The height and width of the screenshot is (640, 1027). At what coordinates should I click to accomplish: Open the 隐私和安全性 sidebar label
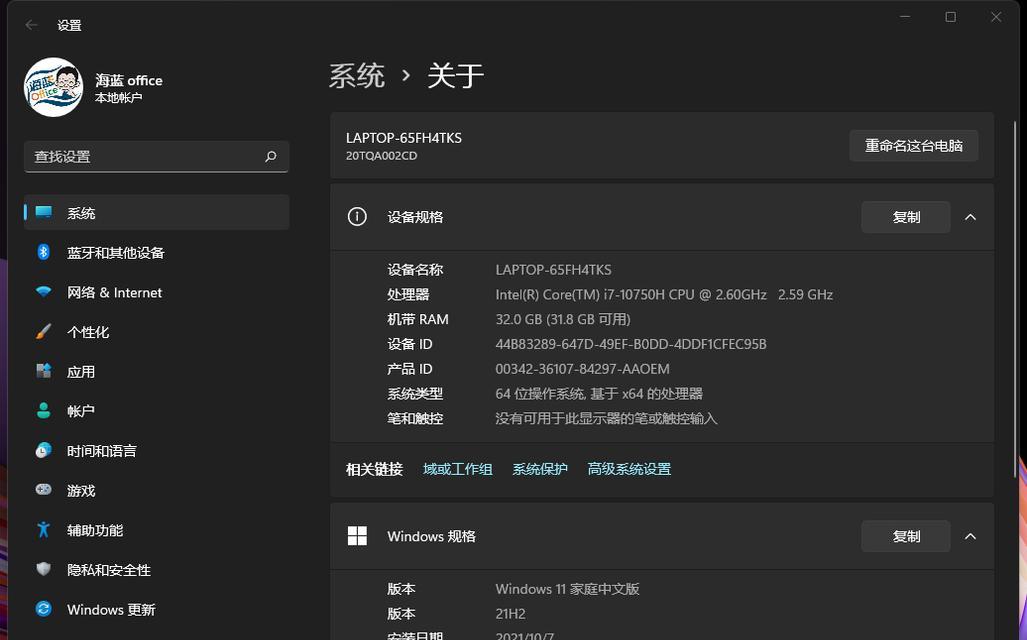[x=109, y=571]
